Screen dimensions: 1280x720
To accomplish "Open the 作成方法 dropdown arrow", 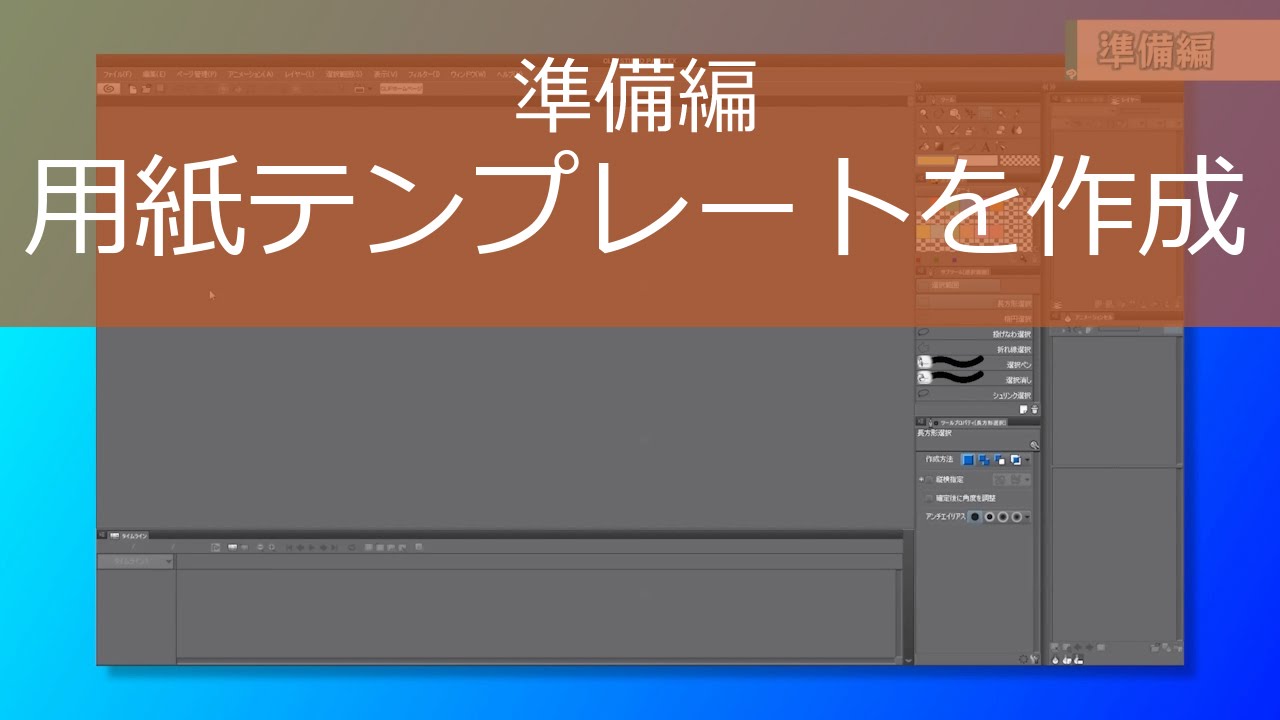I will pyautogui.click(x=1028, y=460).
